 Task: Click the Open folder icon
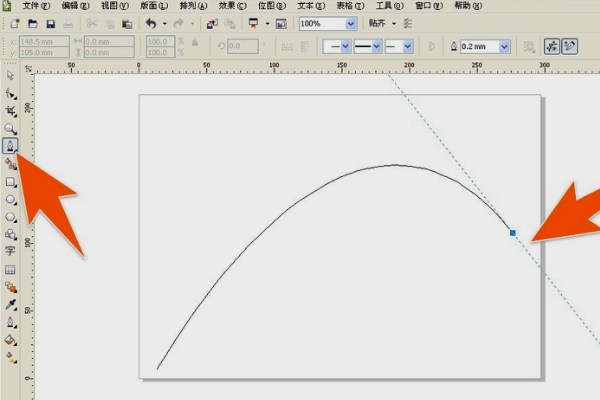tap(32, 23)
